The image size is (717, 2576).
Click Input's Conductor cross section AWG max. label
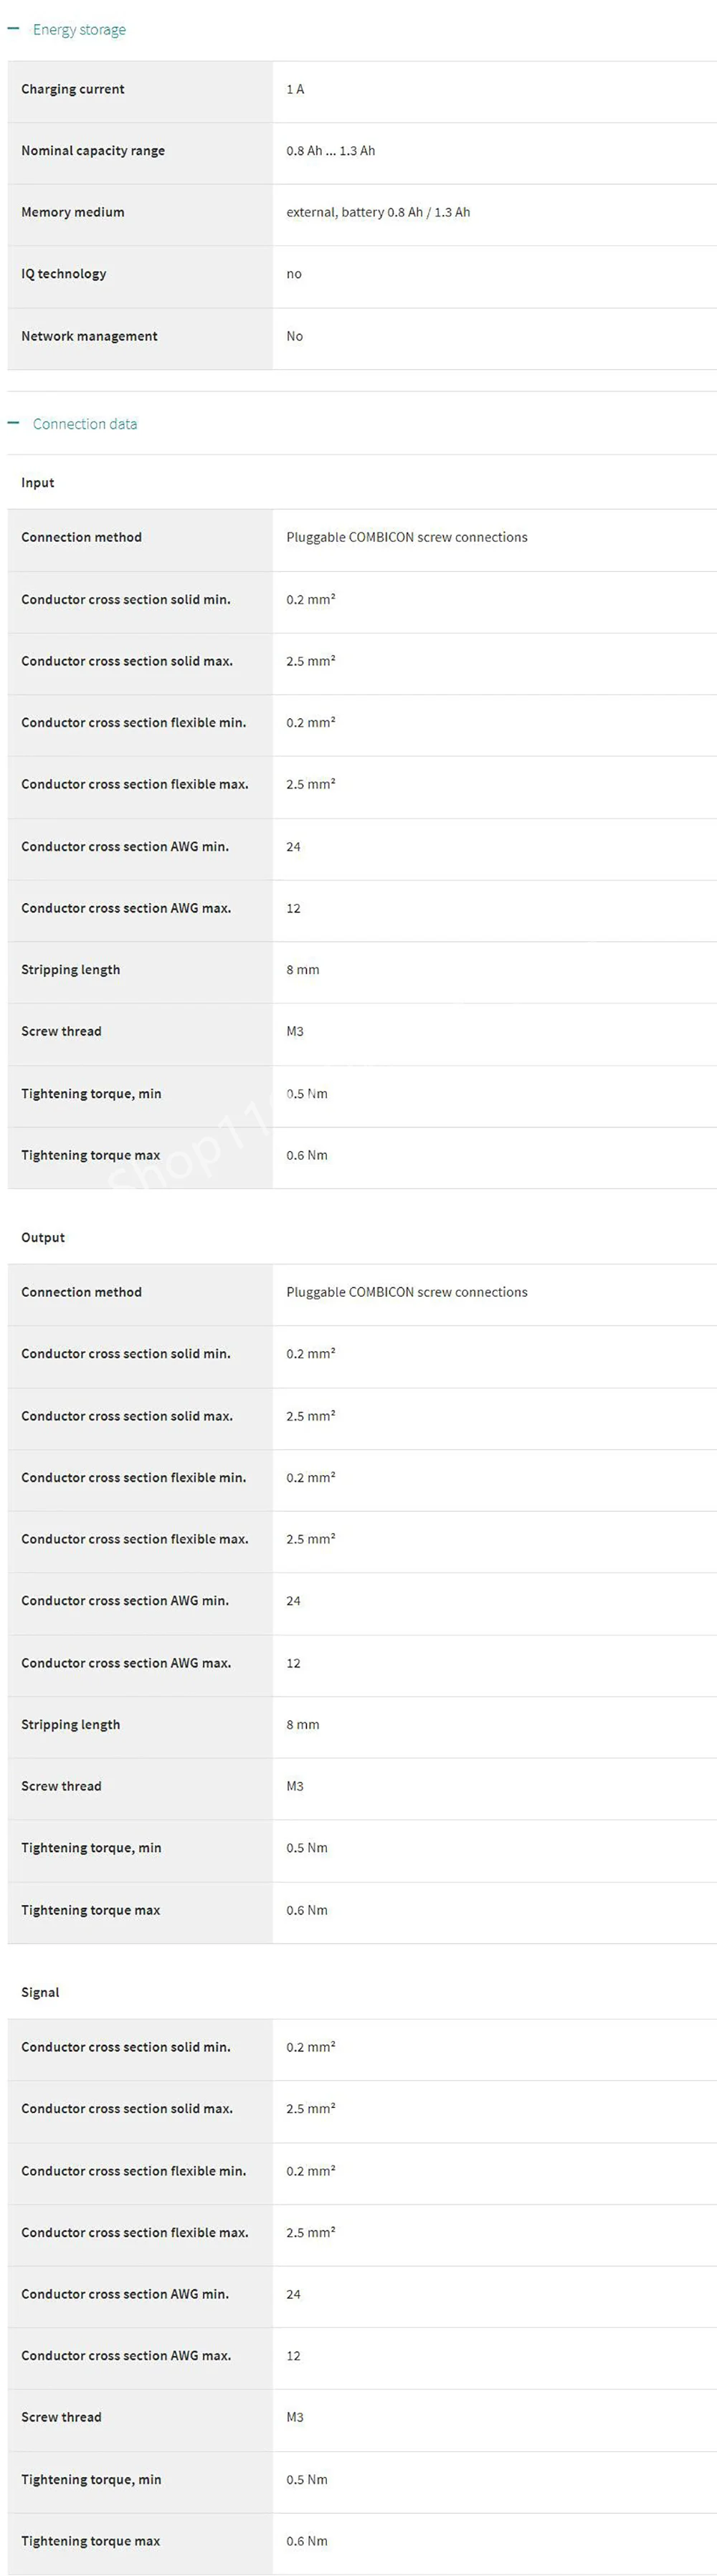coord(126,908)
